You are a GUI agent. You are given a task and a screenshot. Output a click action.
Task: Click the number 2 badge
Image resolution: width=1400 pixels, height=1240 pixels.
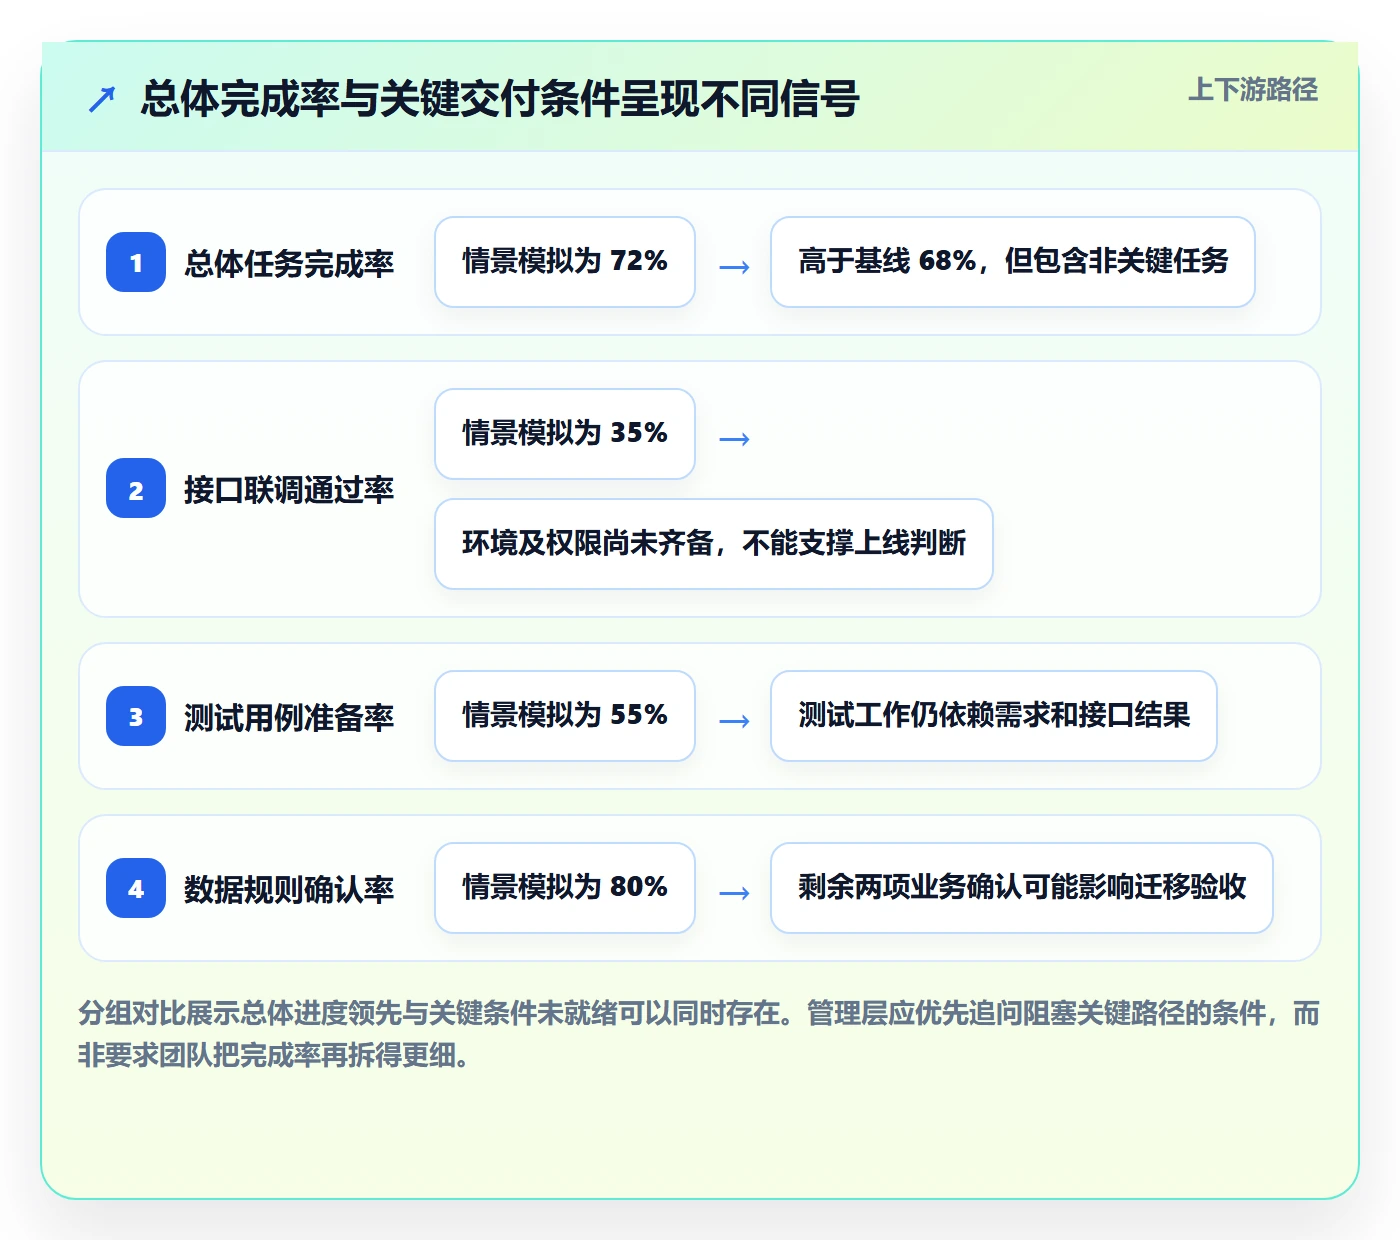pos(136,488)
